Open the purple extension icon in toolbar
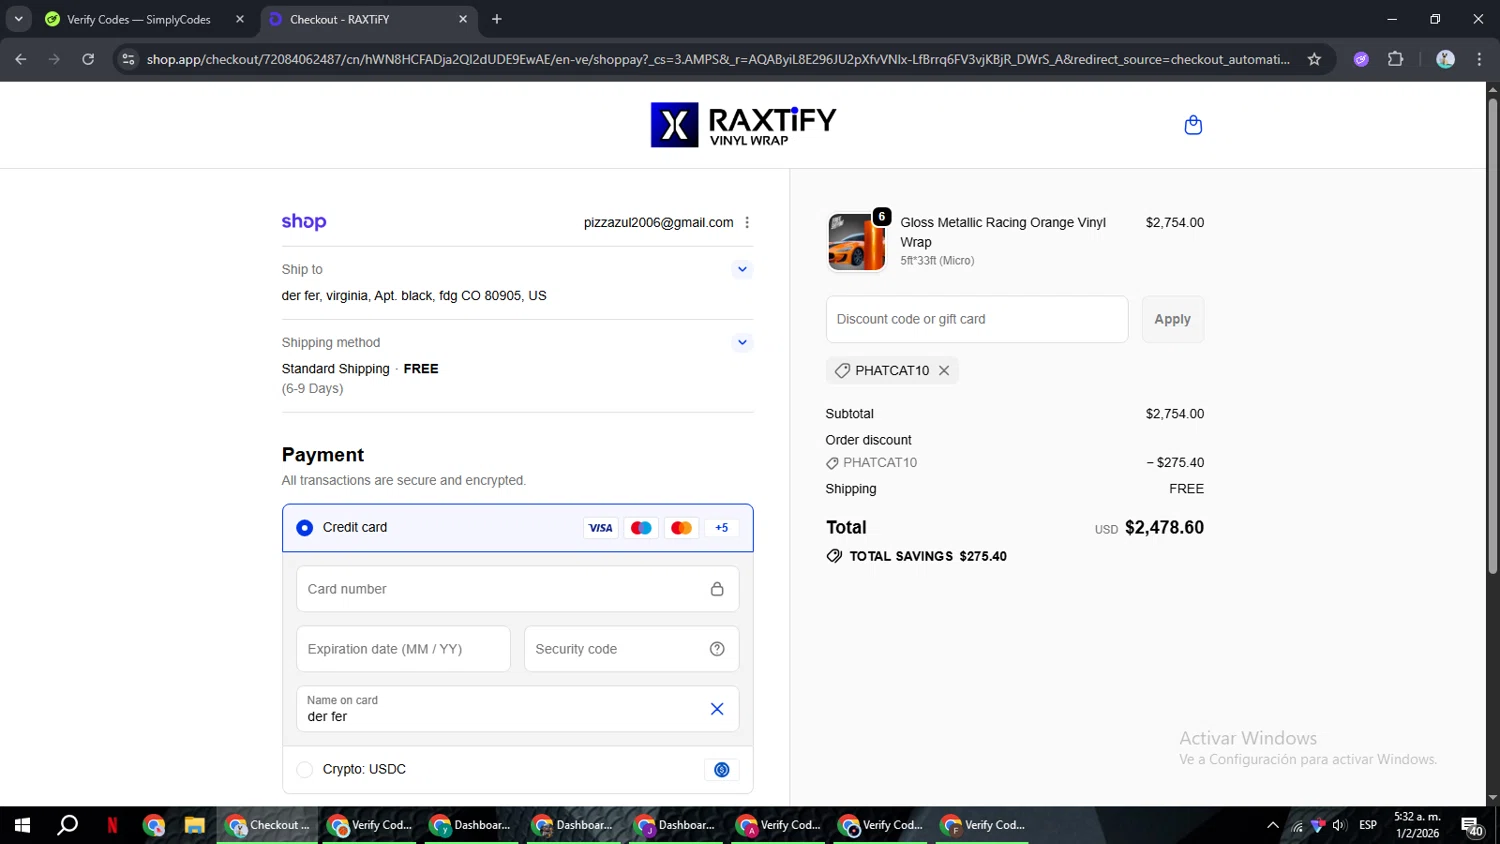This screenshot has width=1500, height=844. pos(1361,59)
